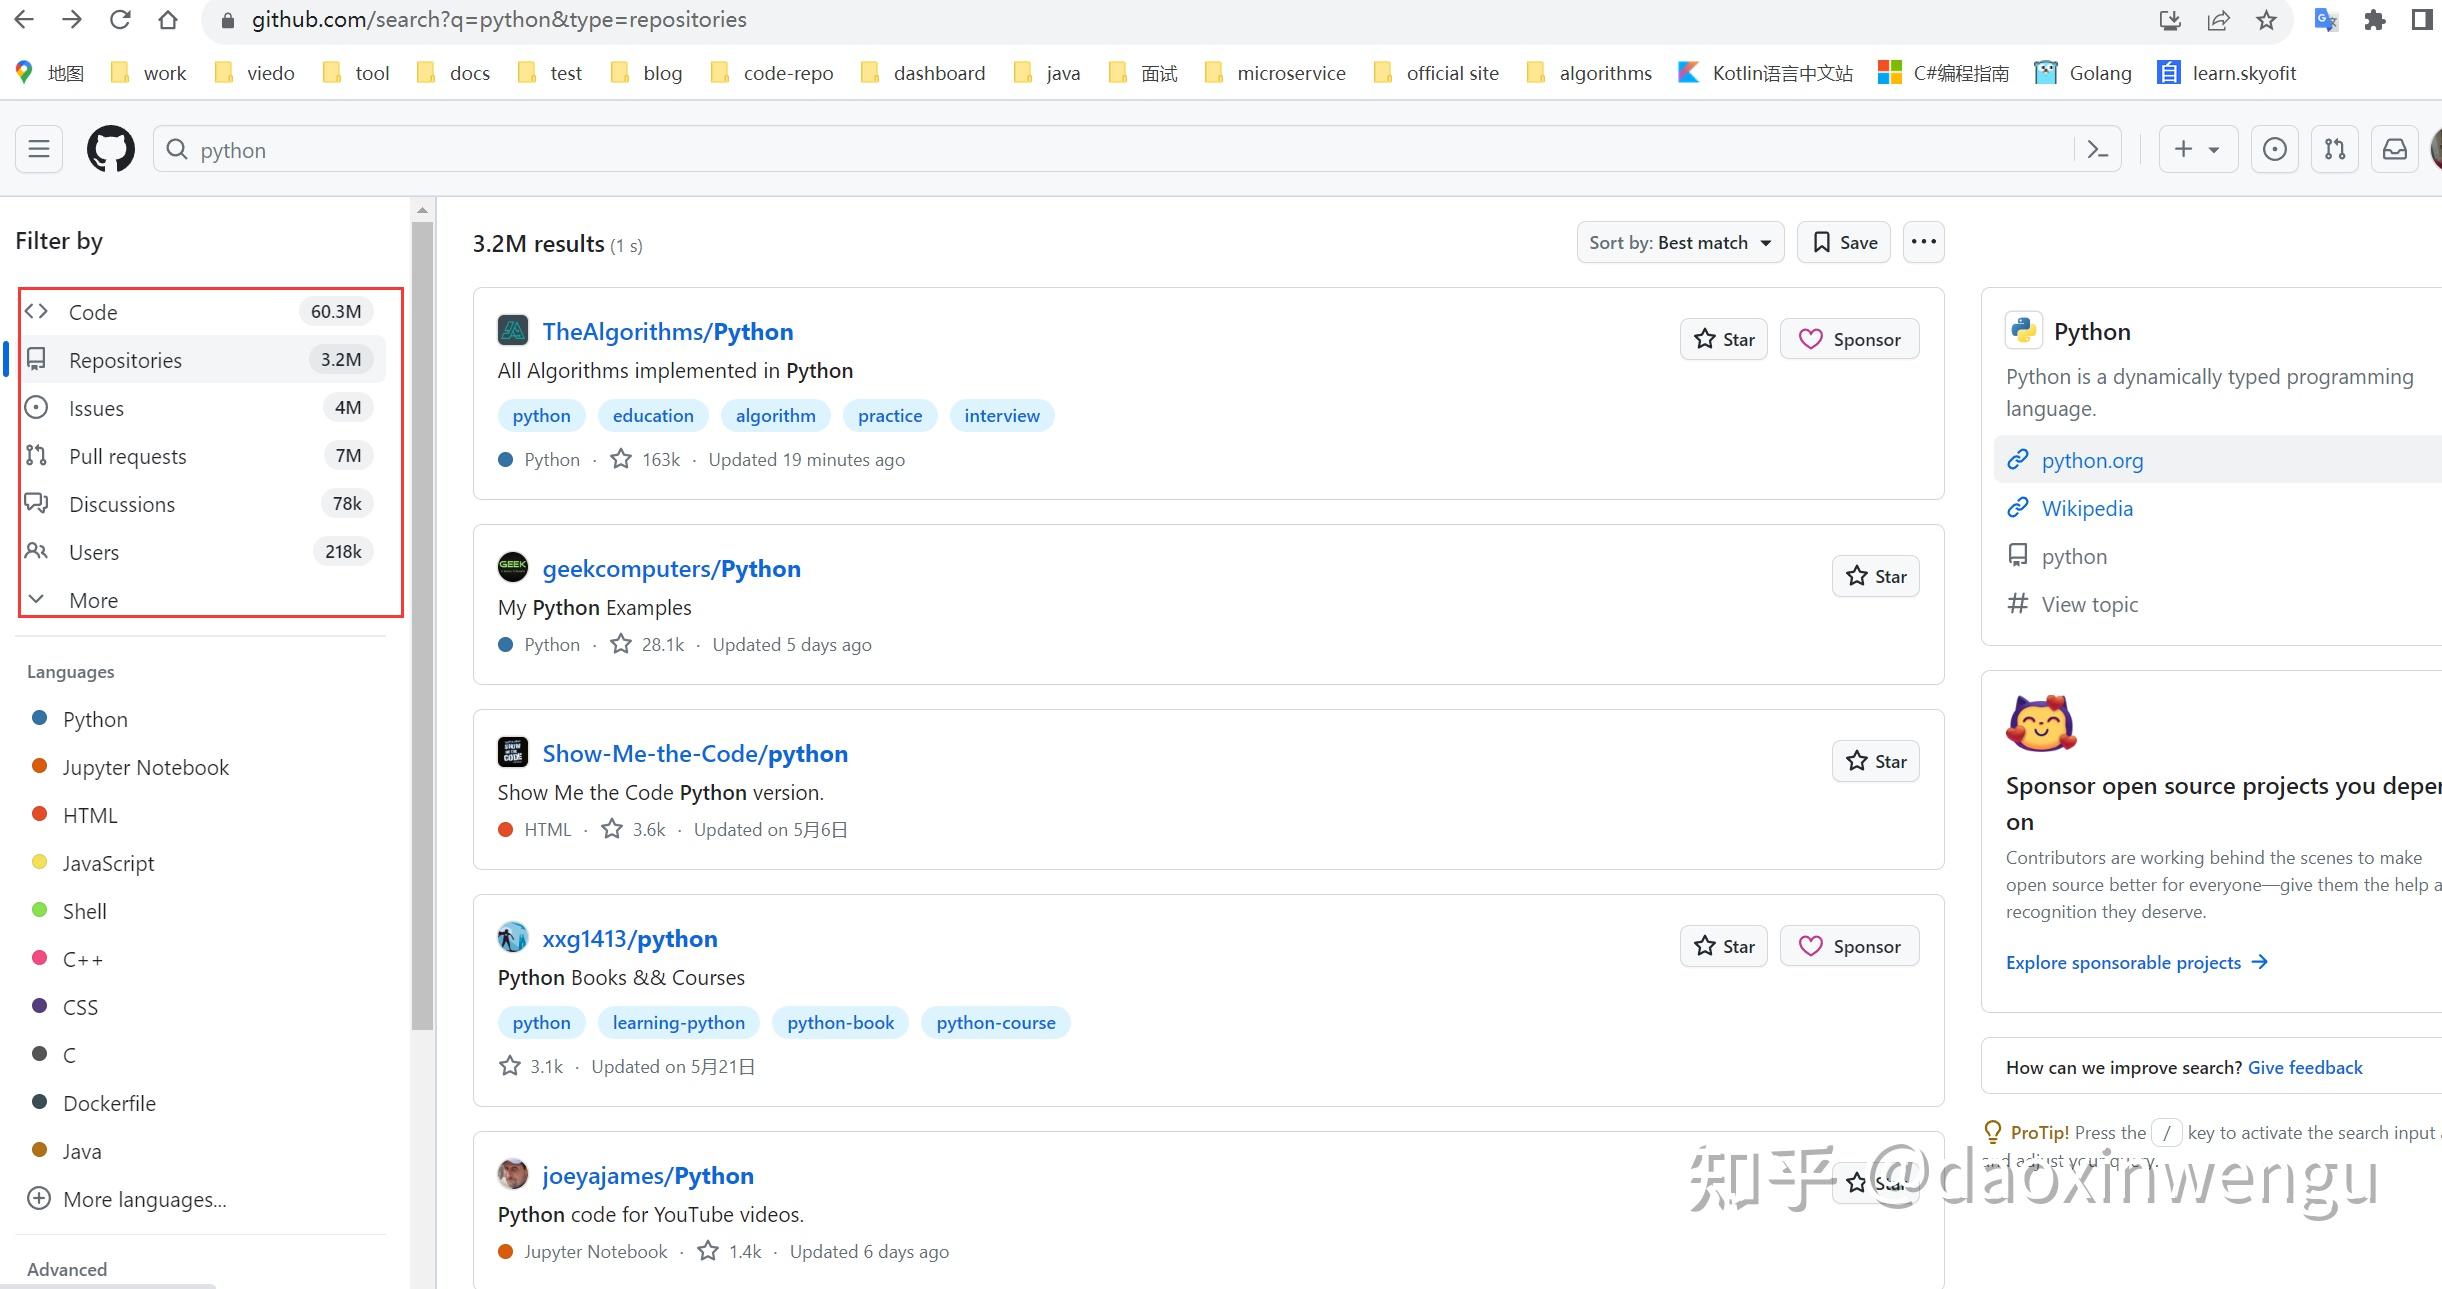
Task: Open notifications inbox icon
Action: (x=2394, y=149)
